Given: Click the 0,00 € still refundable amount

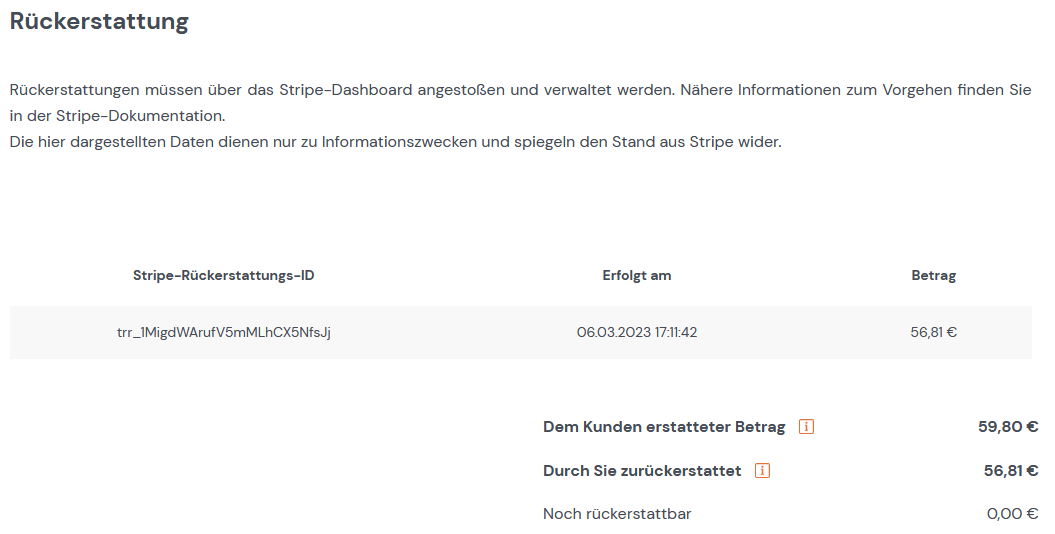Looking at the screenshot, I should 1013,514.
